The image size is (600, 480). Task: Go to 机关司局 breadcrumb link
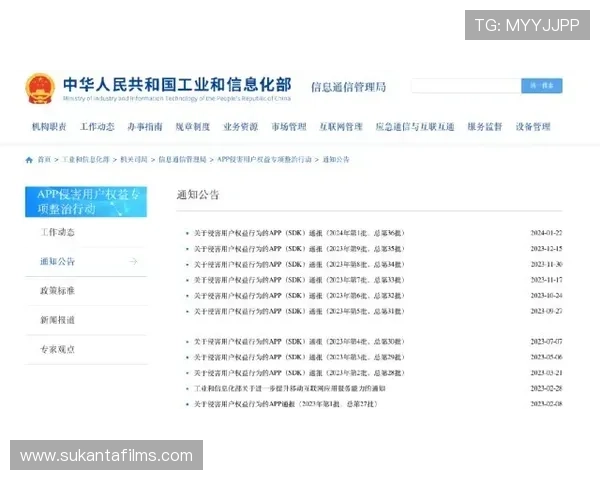(134, 160)
